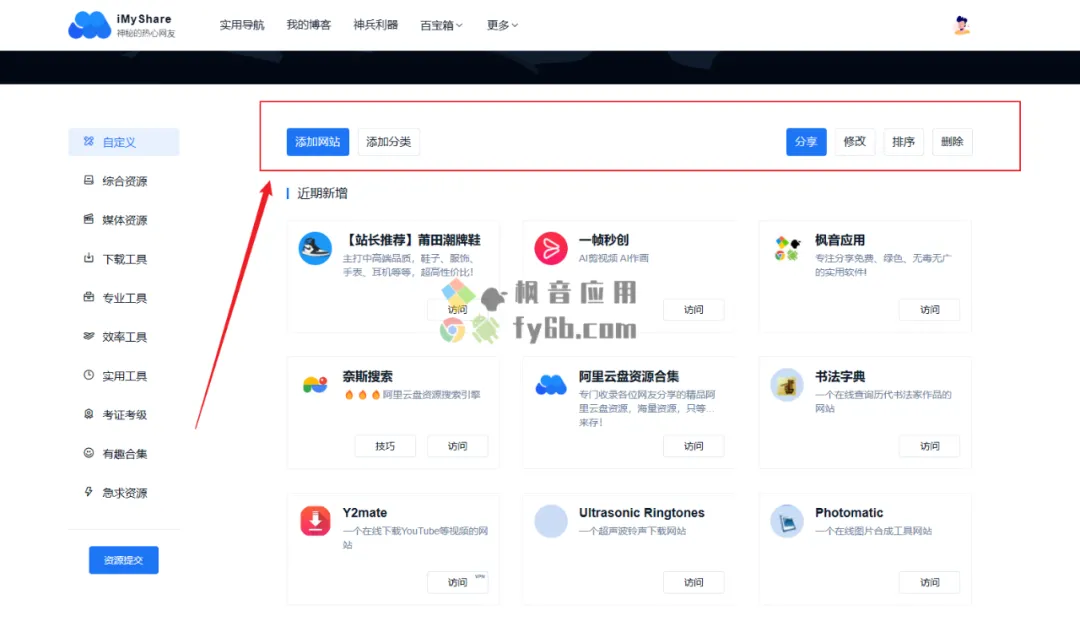Viewport: 1080px width, 621px height.
Task: Open 我的博客 in top navigation
Action: coord(309,25)
